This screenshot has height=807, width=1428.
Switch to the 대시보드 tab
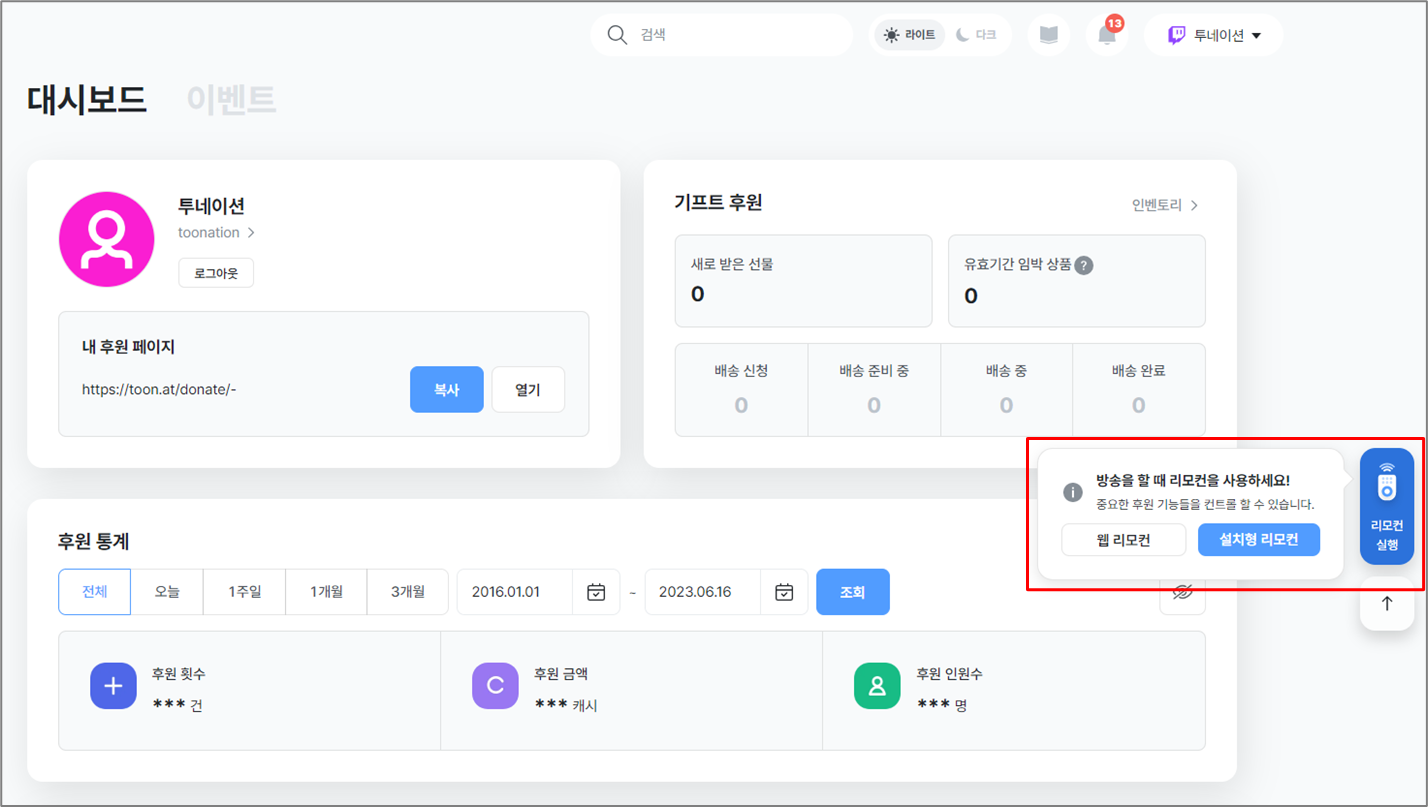(87, 99)
